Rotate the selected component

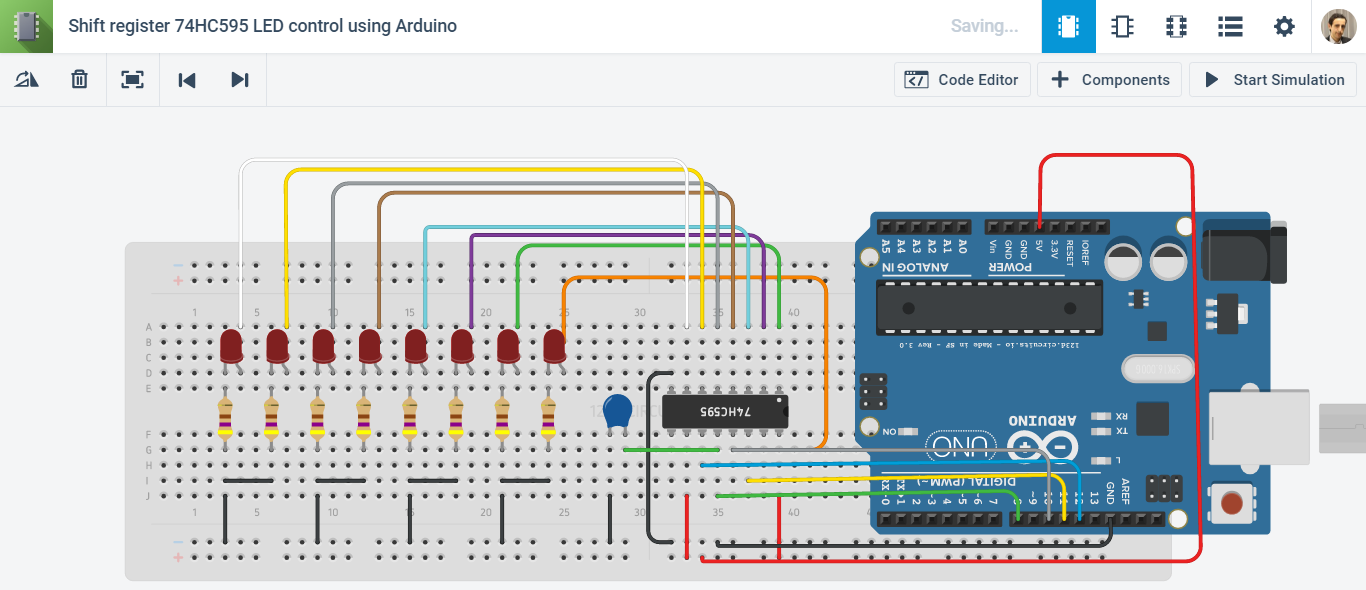(27, 79)
